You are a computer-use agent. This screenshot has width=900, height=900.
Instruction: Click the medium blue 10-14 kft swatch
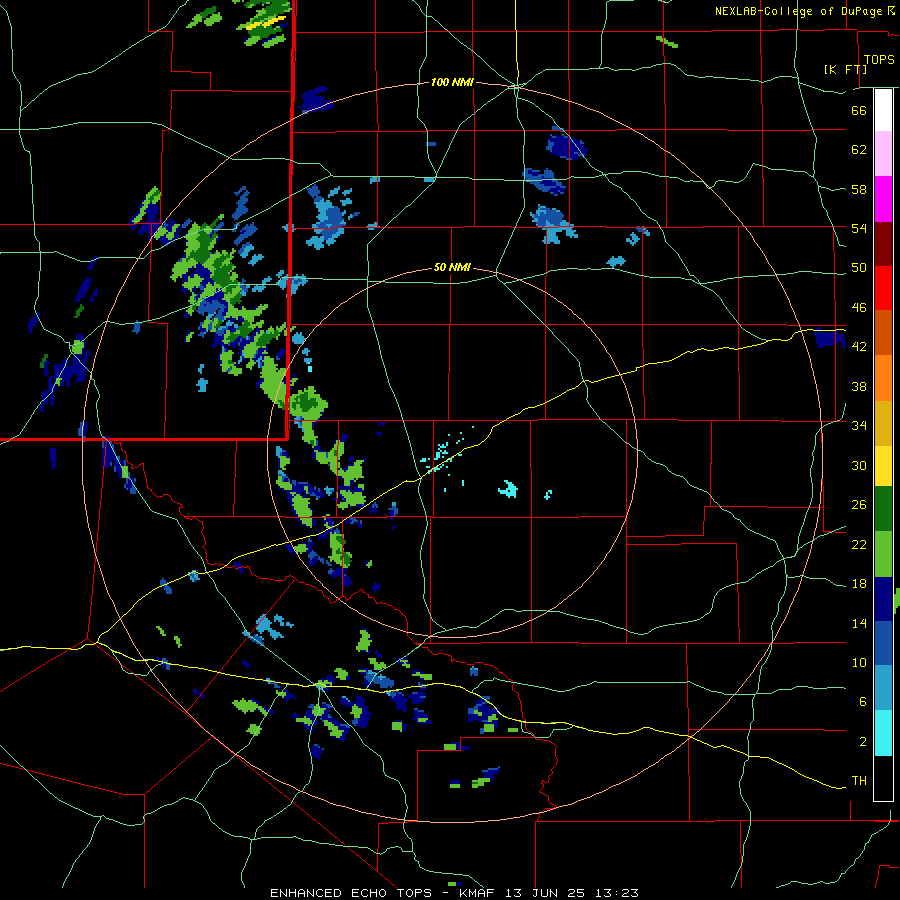883,643
